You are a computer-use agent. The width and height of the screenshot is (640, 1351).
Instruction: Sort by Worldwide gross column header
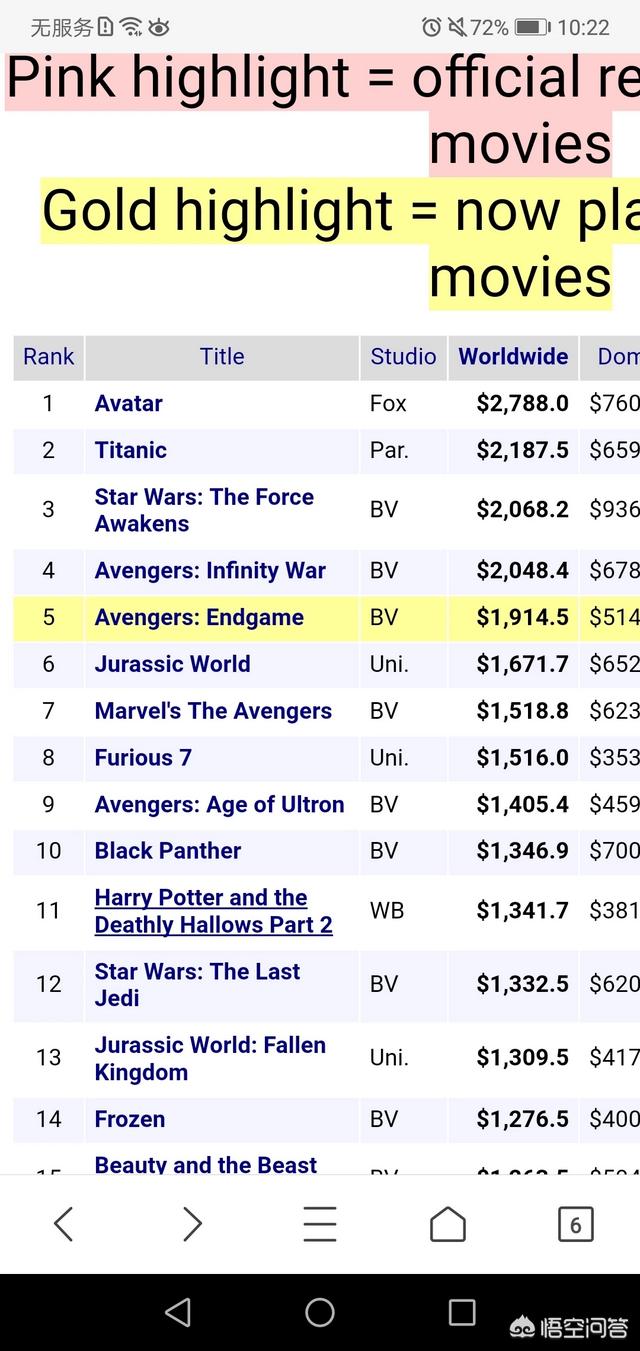513,357
